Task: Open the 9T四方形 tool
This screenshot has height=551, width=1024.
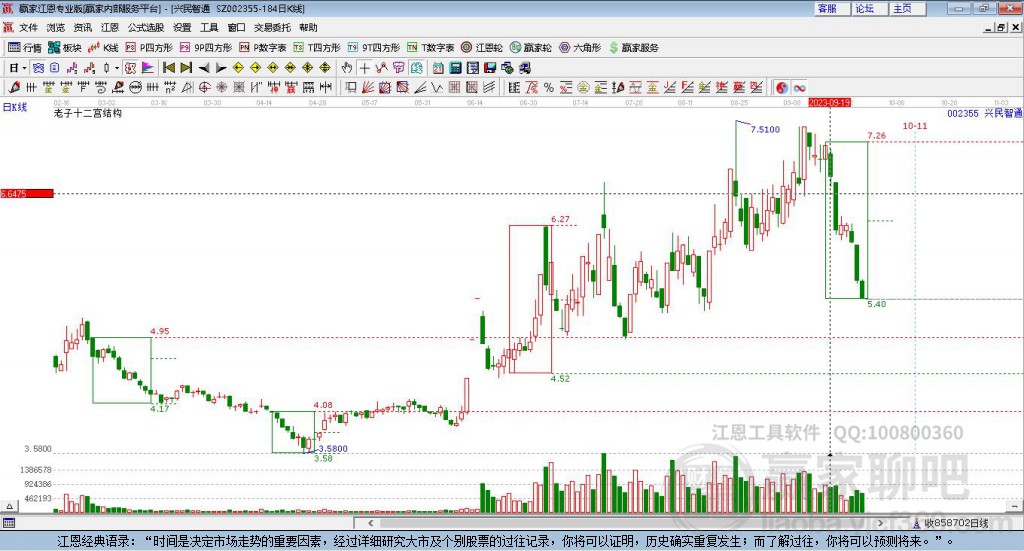Action: pos(374,48)
